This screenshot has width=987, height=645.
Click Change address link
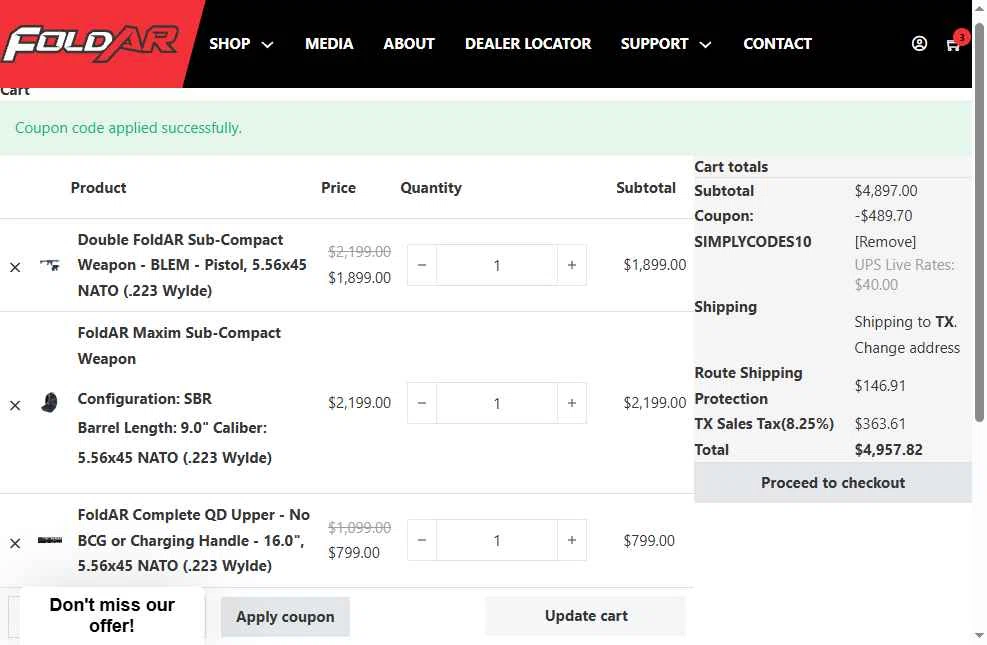[x=907, y=348]
